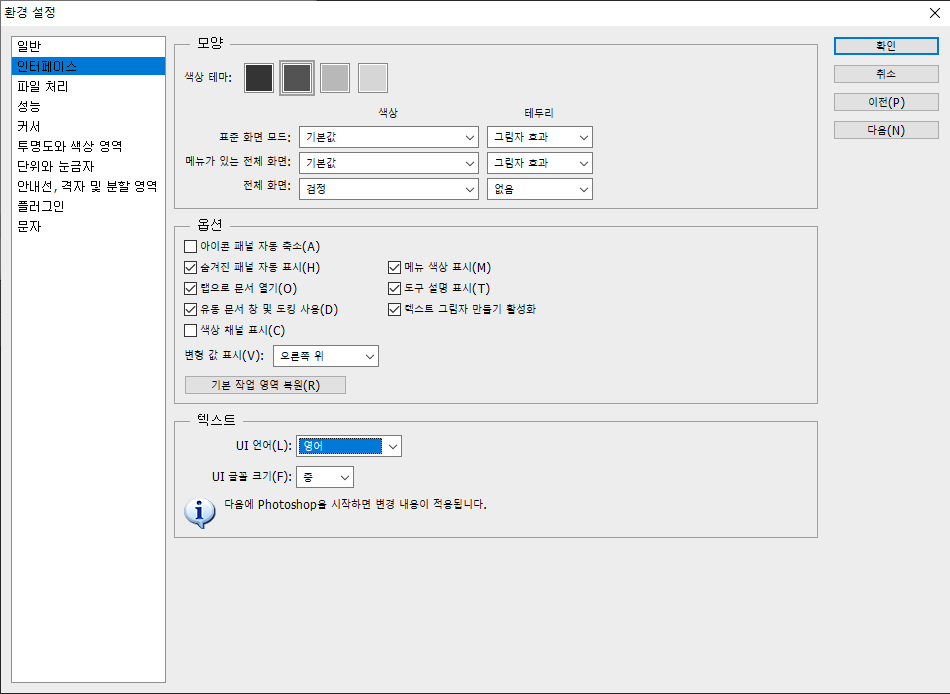Expand 변형 값 표시(V) dropdown
Viewport: 950px width, 694px height.
(x=326, y=356)
